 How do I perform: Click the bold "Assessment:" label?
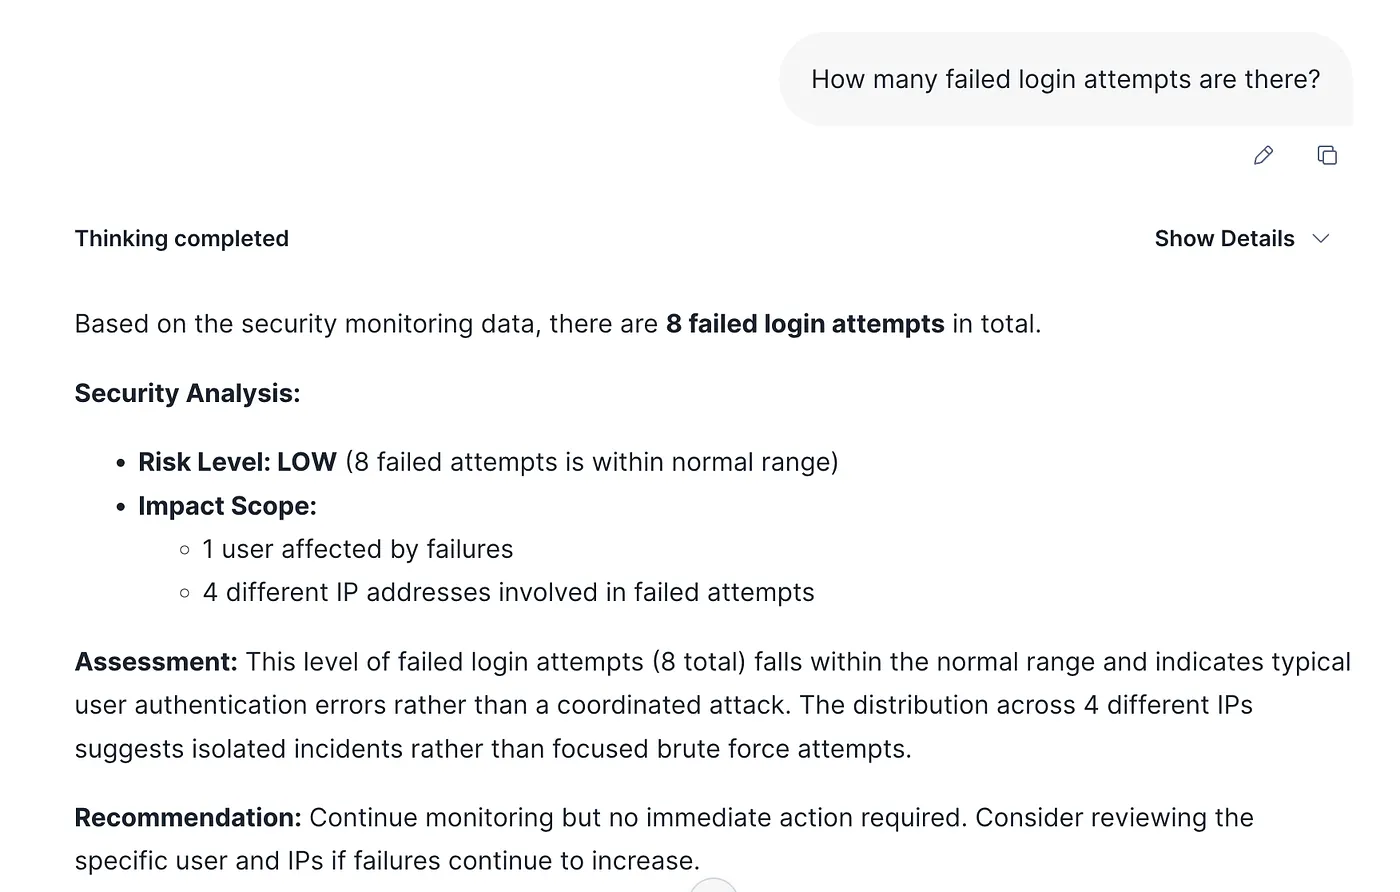coord(156,662)
